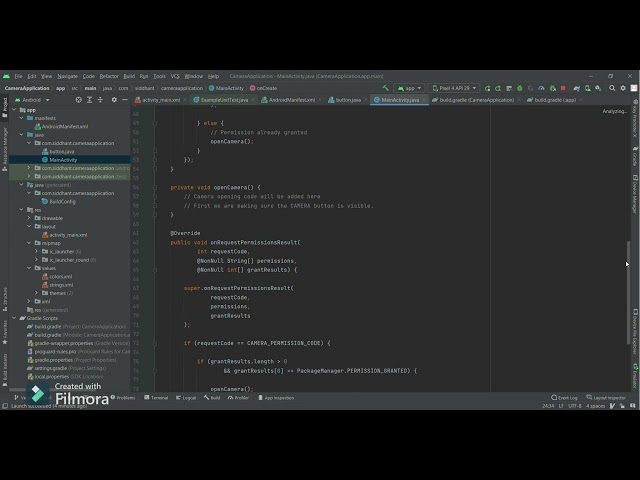
Task: Close the MainActivity.java tab
Action: point(424,100)
